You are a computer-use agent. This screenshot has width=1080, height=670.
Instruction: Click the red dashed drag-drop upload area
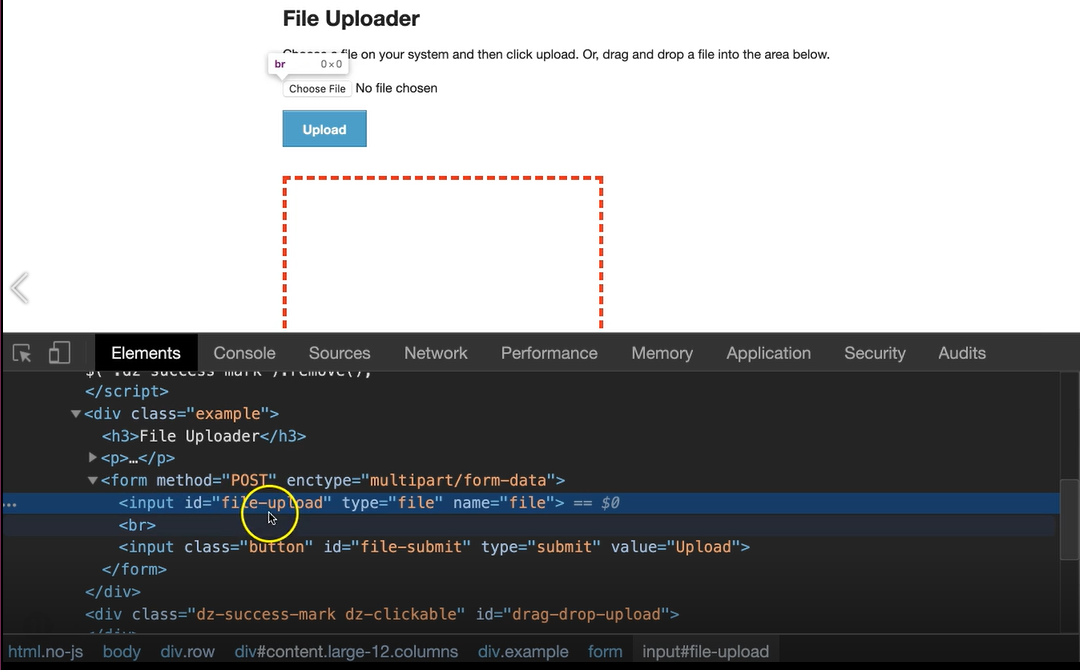[x=443, y=253]
